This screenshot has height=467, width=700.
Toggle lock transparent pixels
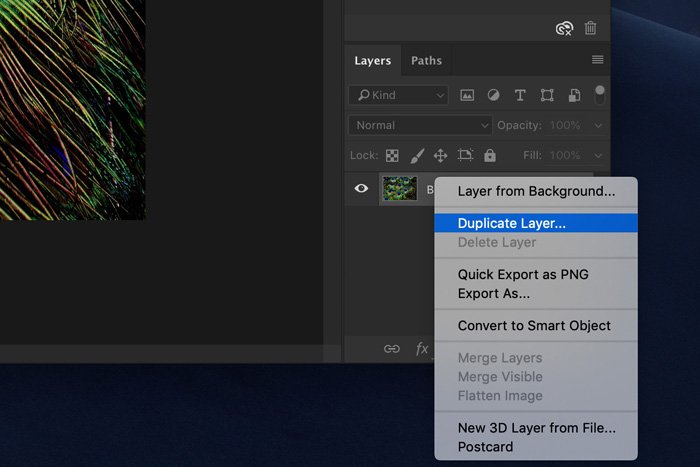point(392,156)
